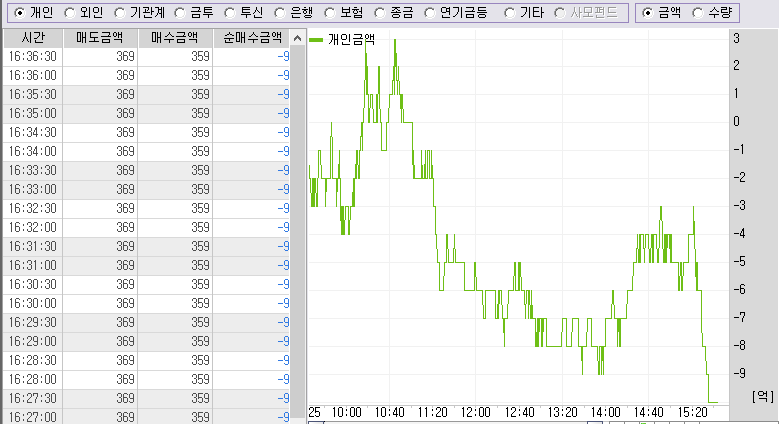
Task: Click the 시간 column header
Action: [33, 38]
